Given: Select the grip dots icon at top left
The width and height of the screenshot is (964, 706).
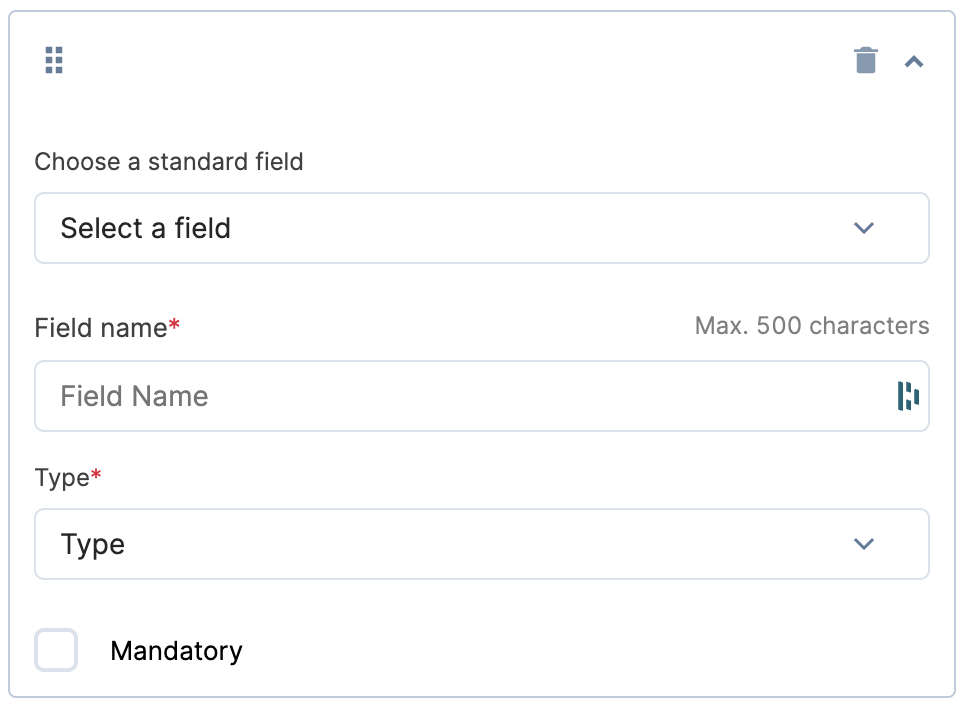Looking at the screenshot, I should (x=53, y=60).
